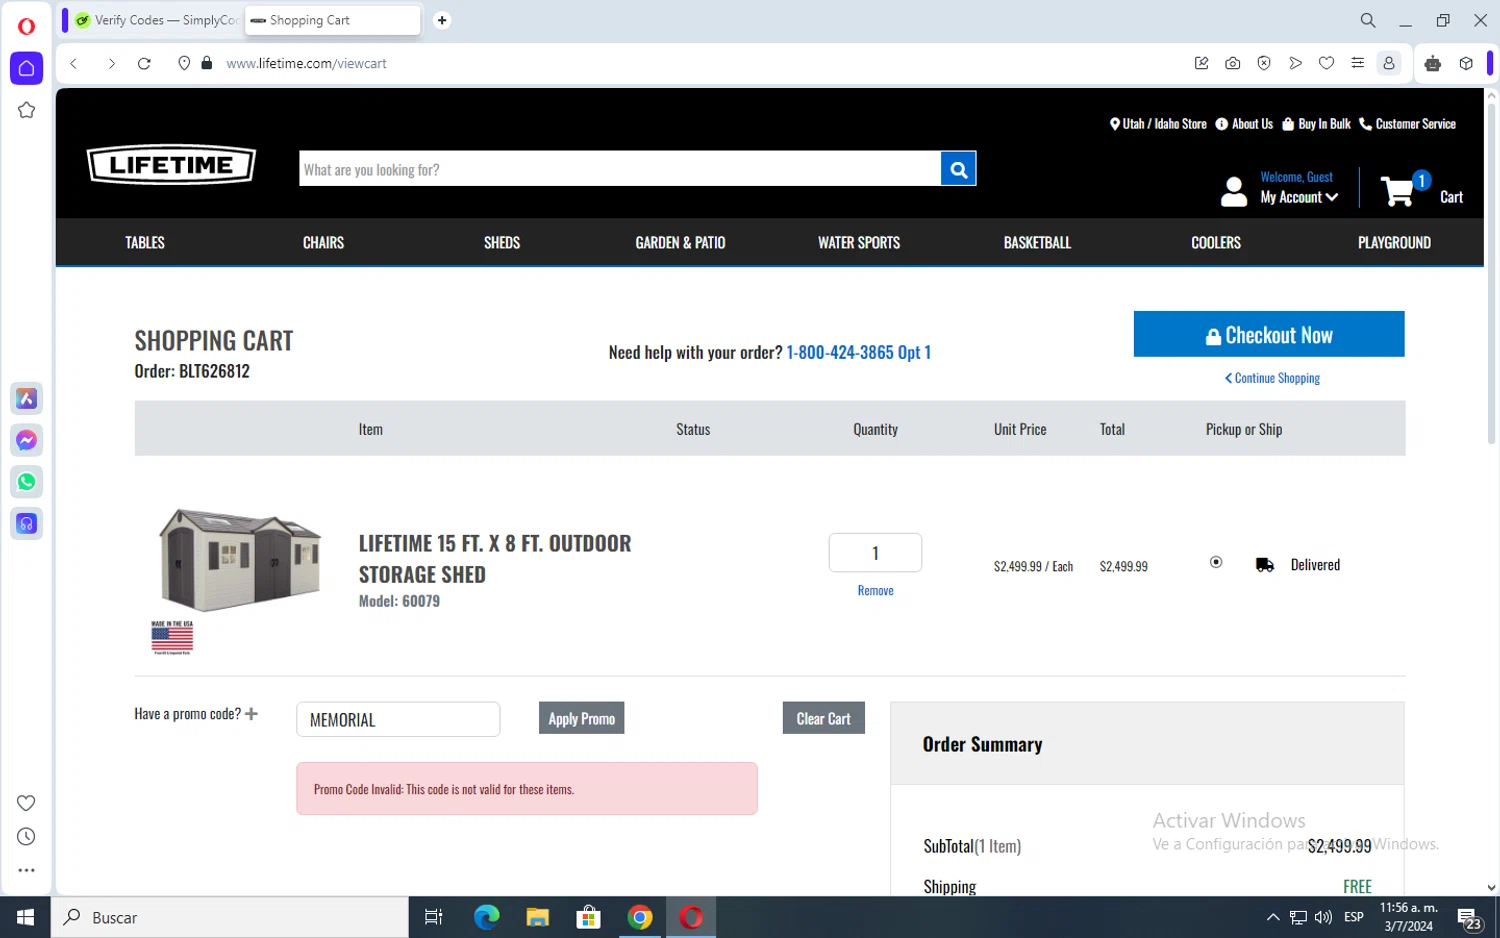The image size is (1500, 938).
Task: Open the Coolers menu
Action: 1216,243
